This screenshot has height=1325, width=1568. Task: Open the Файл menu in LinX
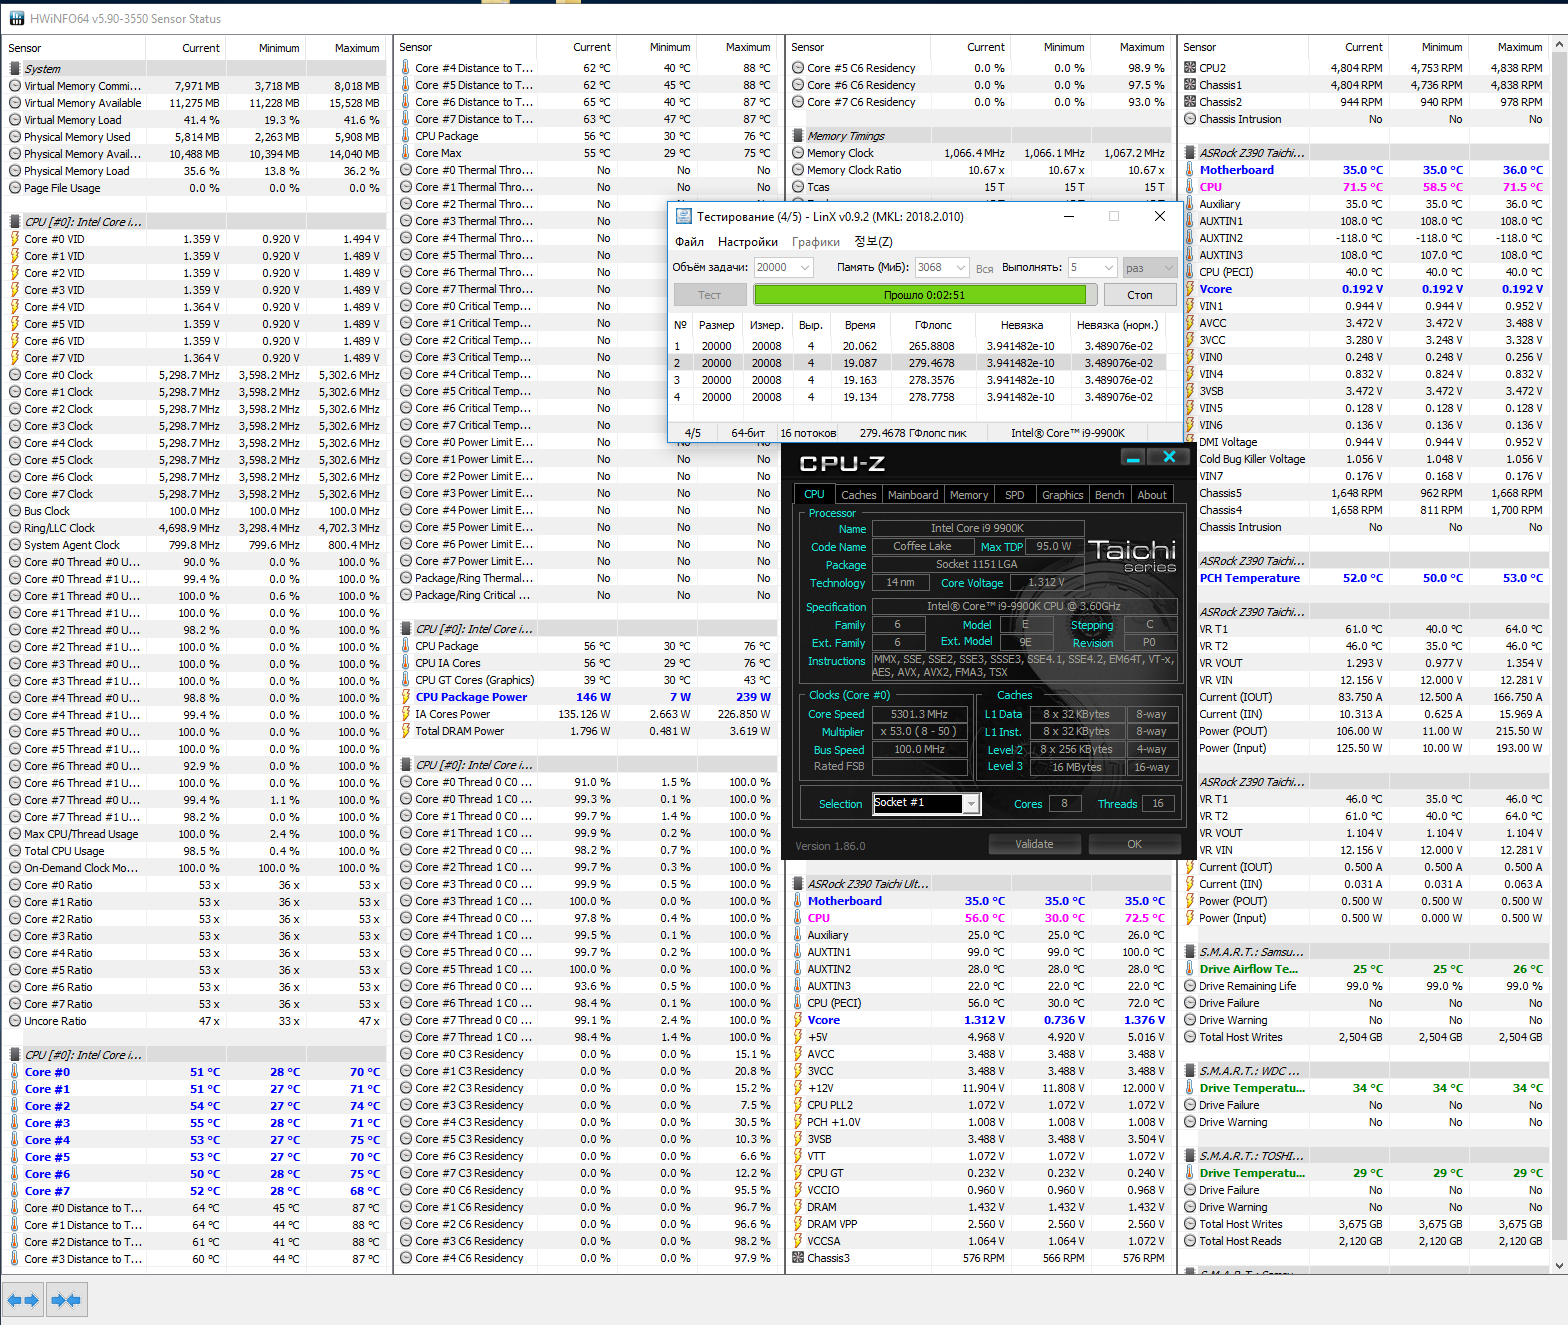[x=689, y=242]
